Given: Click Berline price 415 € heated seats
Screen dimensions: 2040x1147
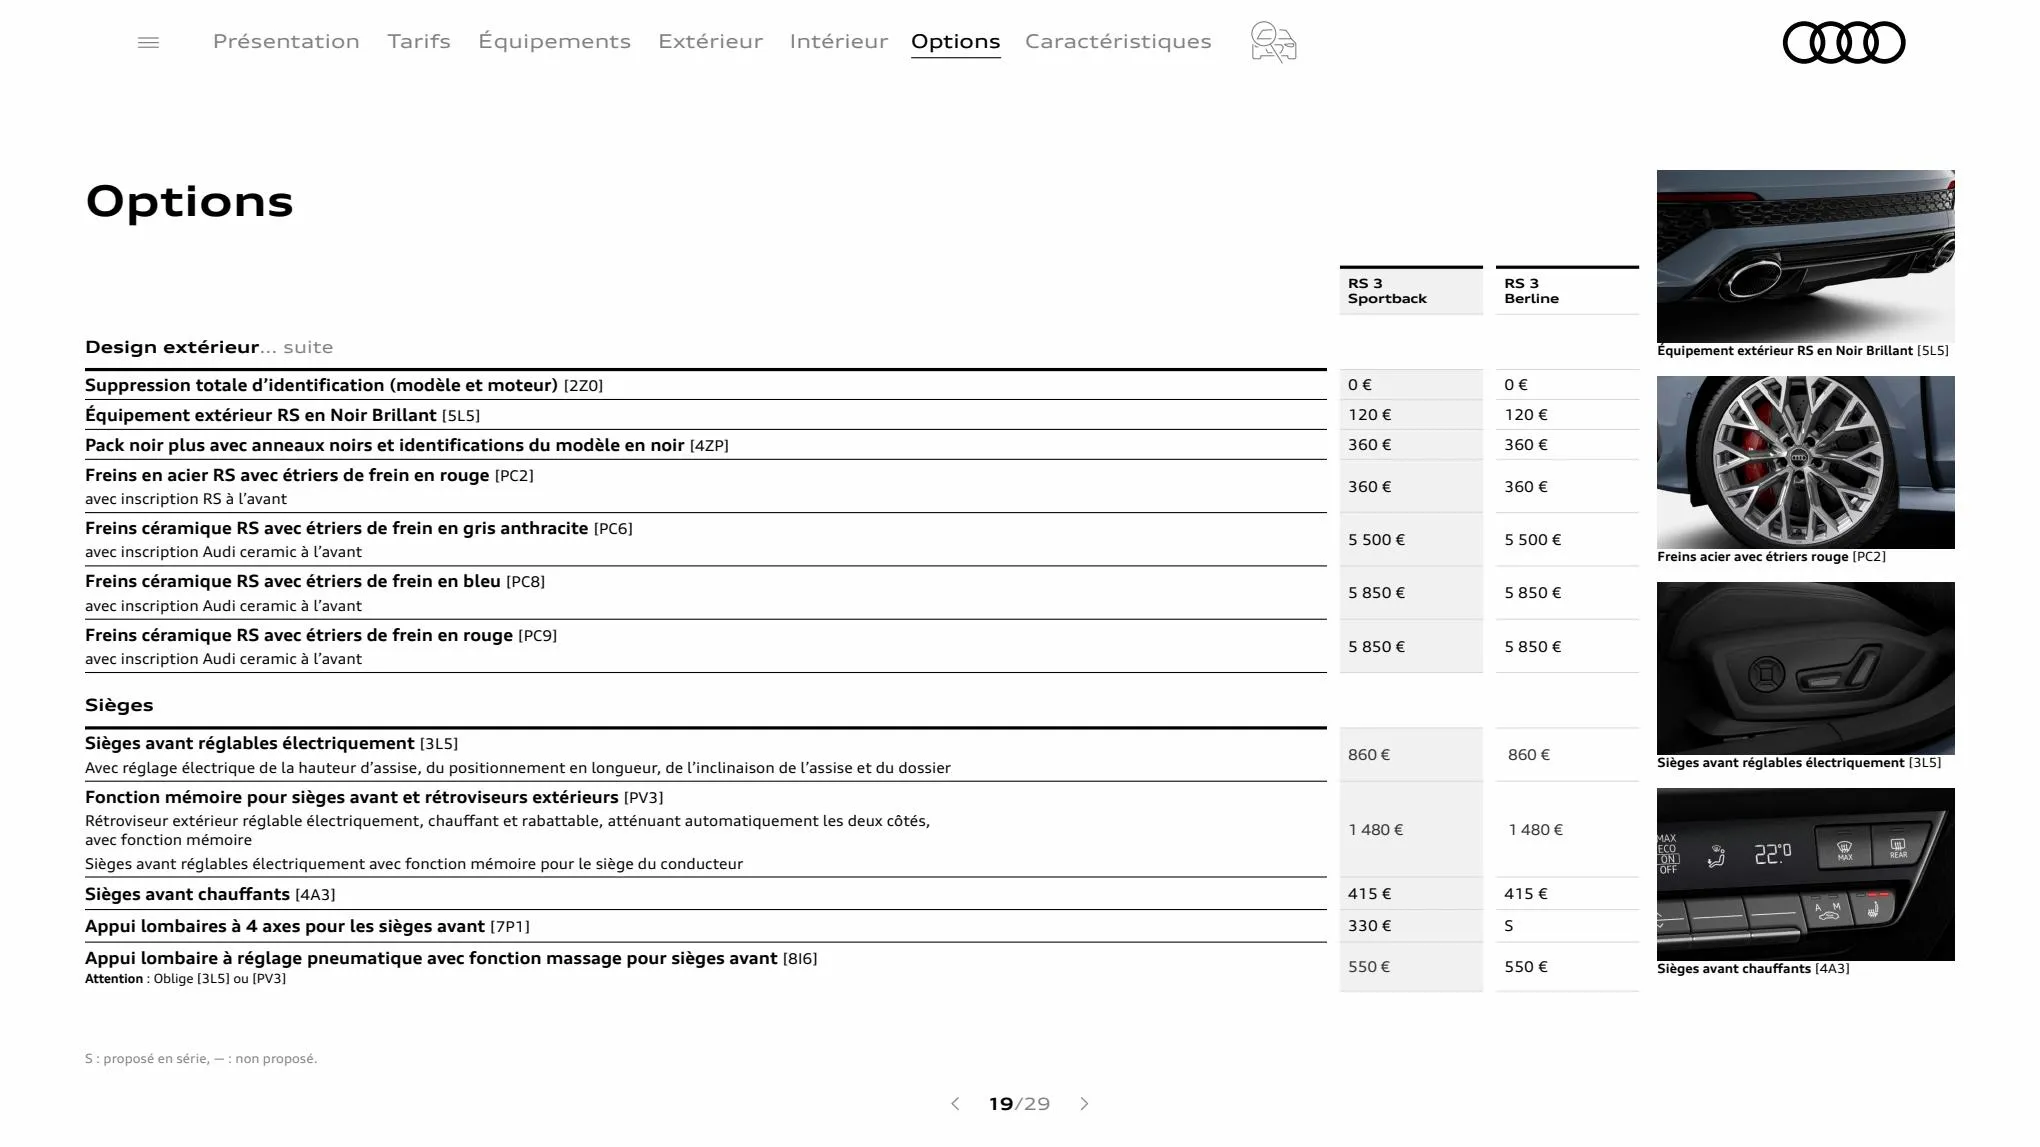Looking at the screenshot, I should click(1525, 894).
